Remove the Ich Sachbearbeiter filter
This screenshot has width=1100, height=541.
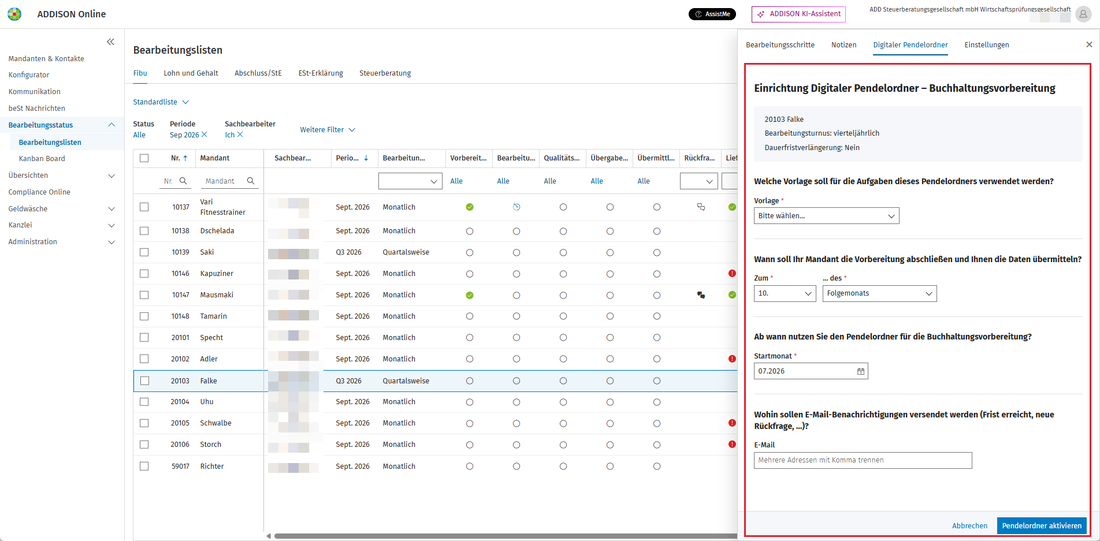click(240, 134)
